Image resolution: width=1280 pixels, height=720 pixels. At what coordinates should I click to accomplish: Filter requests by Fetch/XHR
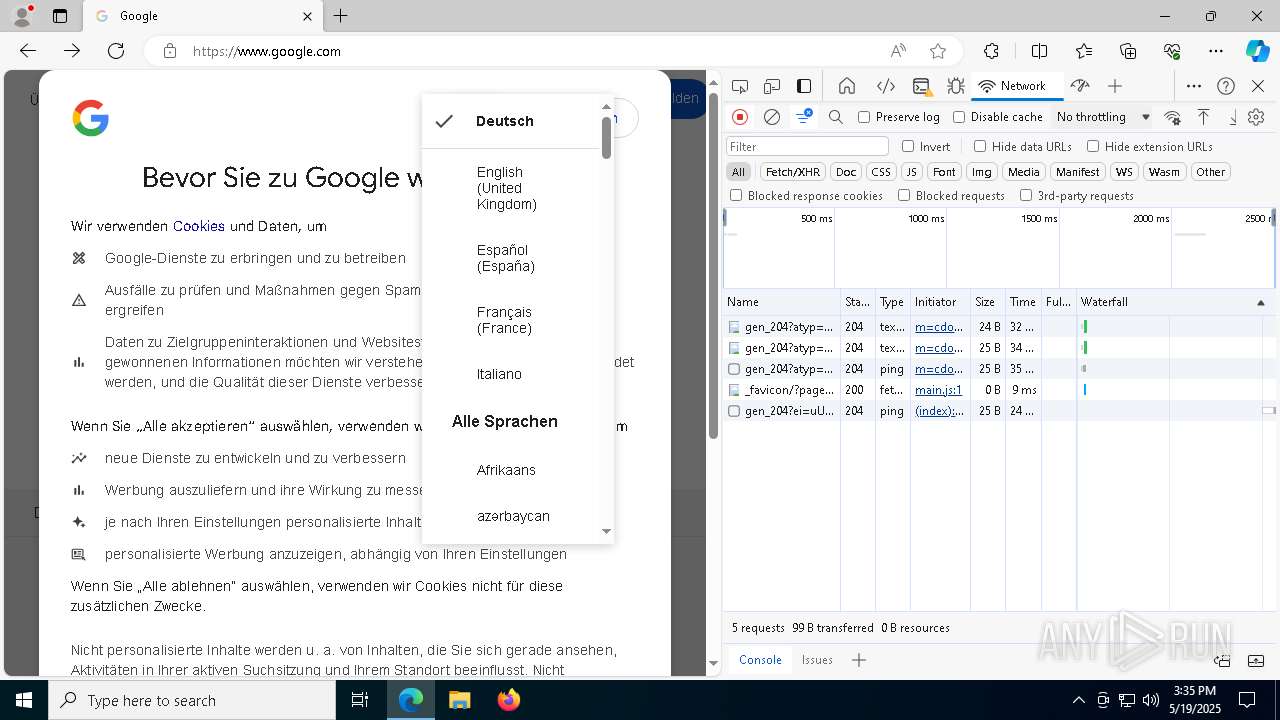click(792, 172)
